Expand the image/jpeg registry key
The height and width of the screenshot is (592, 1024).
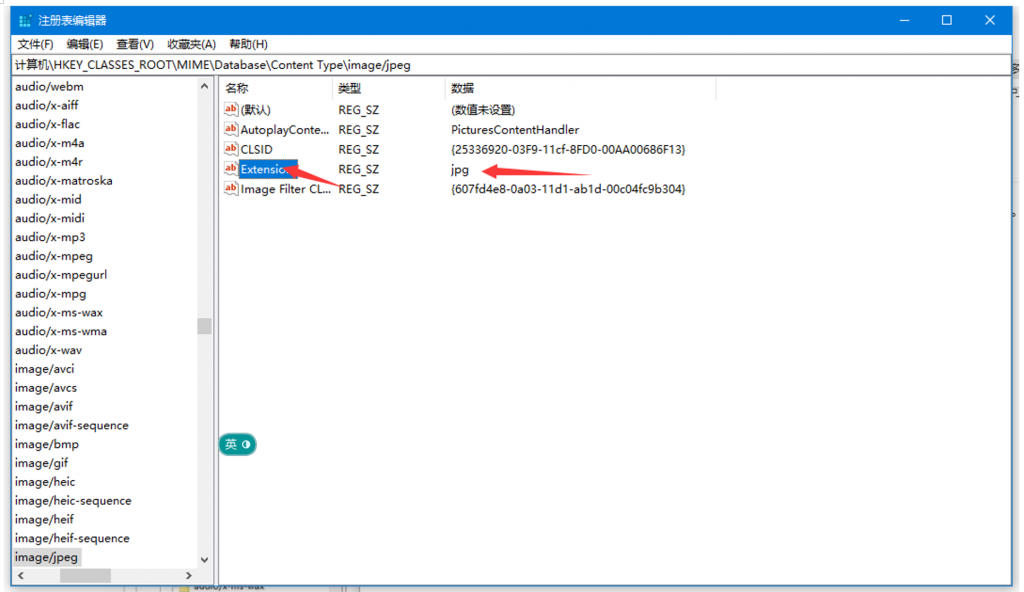click(x=46, y=556)
